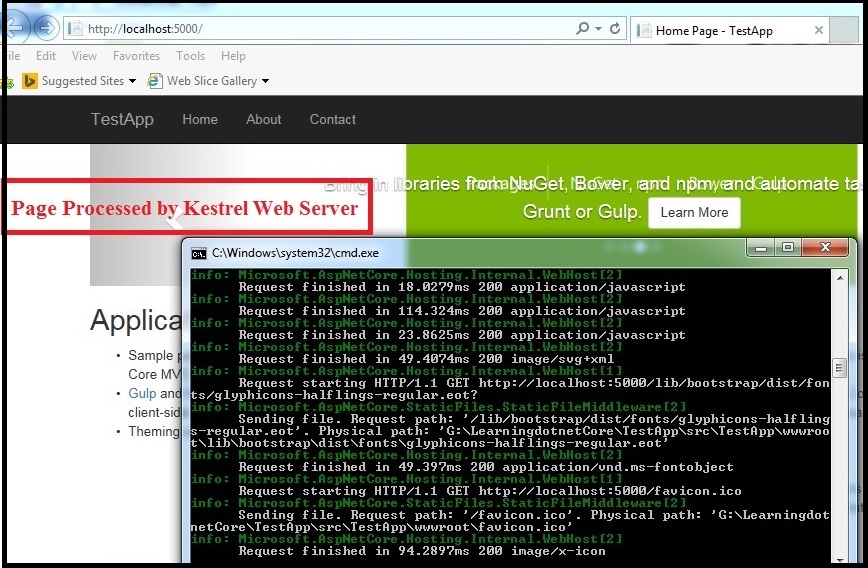Open the Help menu
The height and width of the screenshot is (568, 868).
[x=233, y=56]
